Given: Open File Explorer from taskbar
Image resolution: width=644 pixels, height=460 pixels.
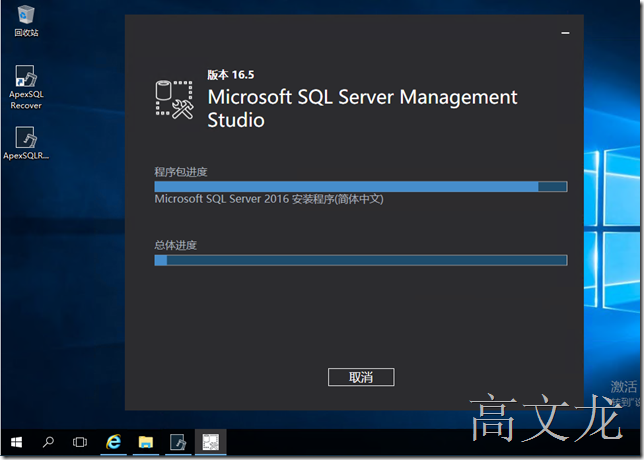Looking at the screenshot, I should 146,442.
